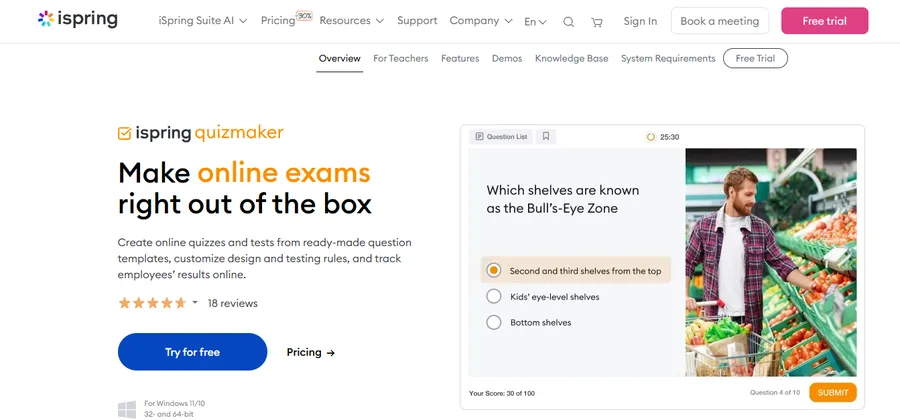
Task: Open the System Requirements tab
Action: 668,58
